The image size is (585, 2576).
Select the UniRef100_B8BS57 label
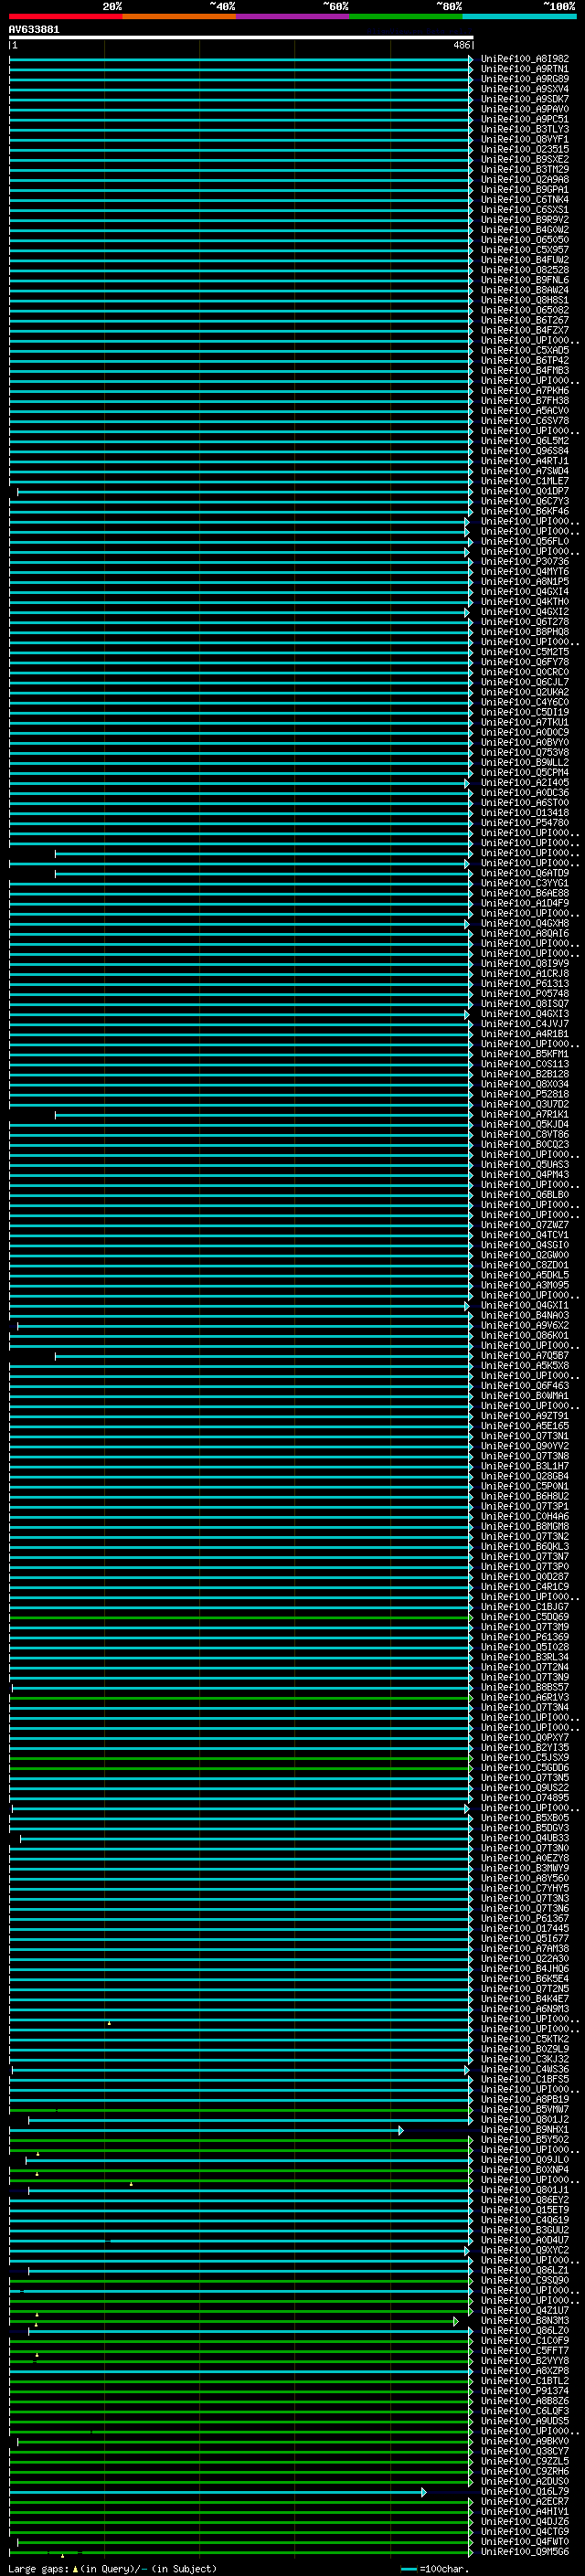pyautogui.click(x=524, y=1688)
